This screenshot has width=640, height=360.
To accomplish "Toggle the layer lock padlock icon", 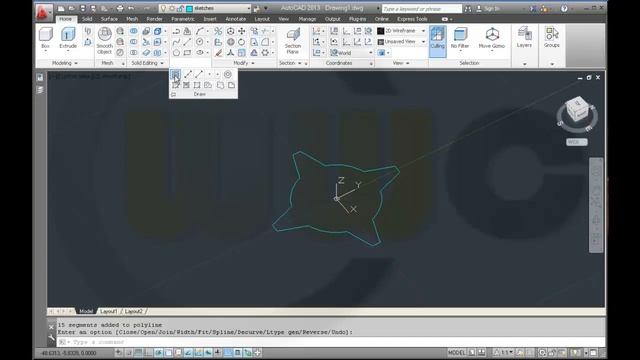I will [x=180, y=9].
